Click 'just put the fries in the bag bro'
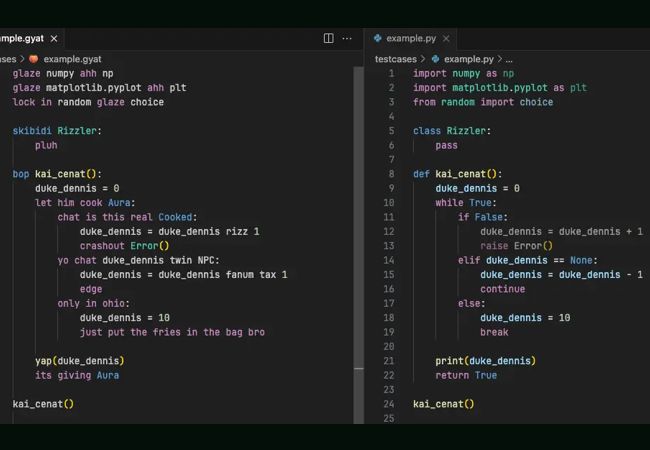Viewport: 650px width, 450px height. click(x=172, y=332)
